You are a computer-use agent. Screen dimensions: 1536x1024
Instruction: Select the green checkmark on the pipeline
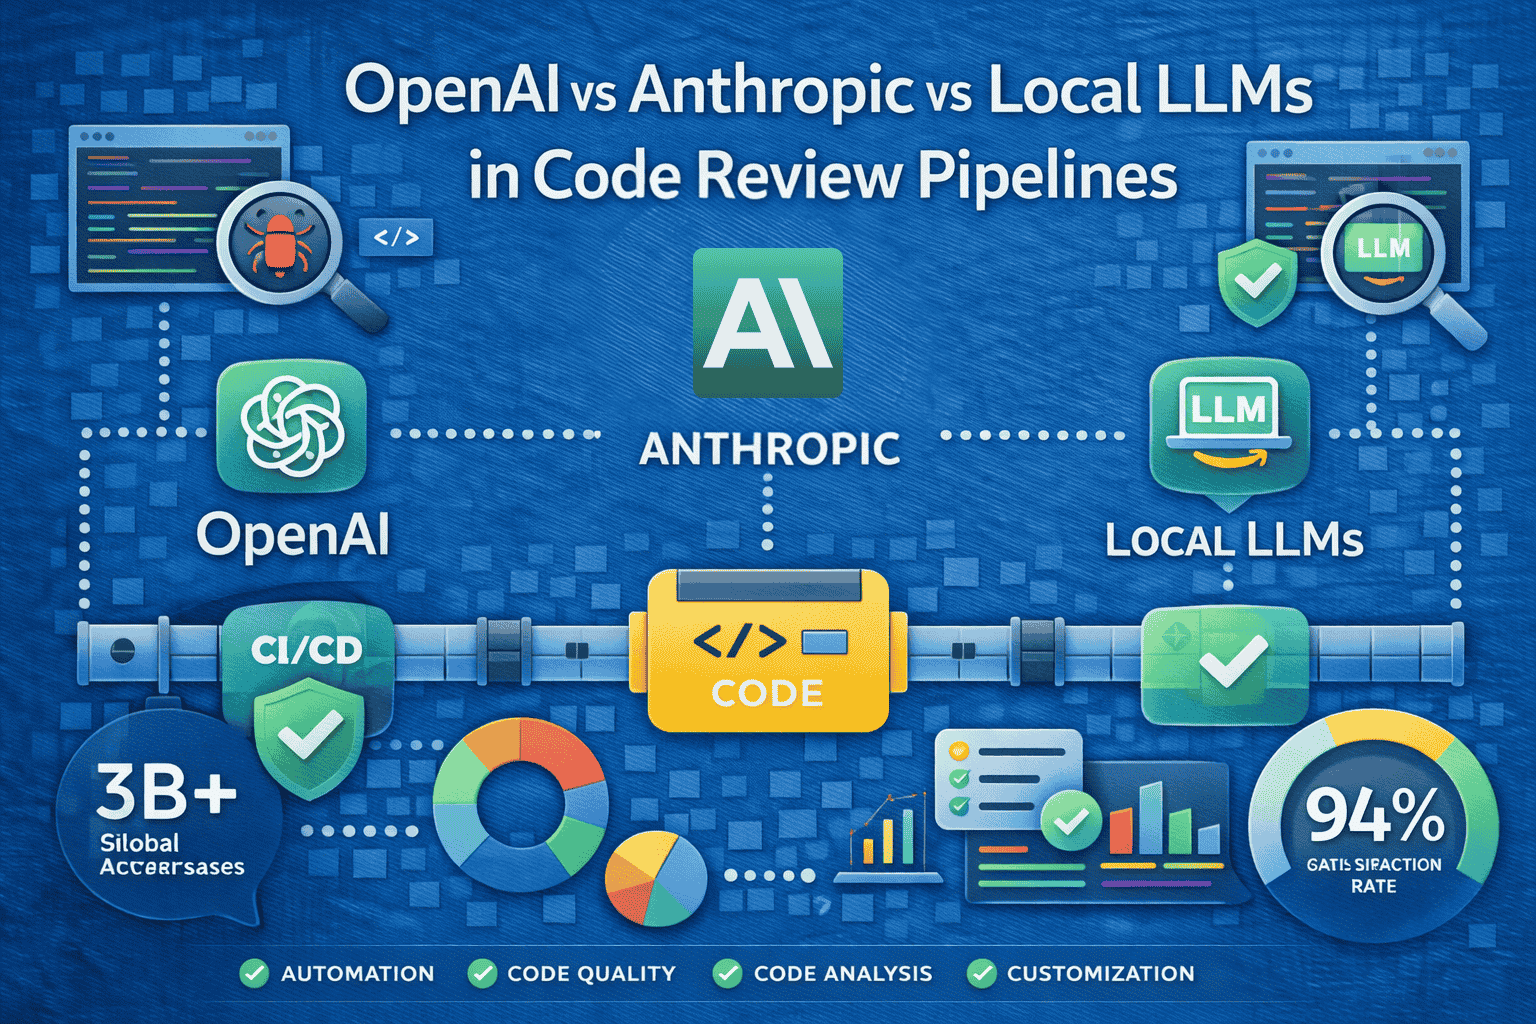coord(1224,660)
